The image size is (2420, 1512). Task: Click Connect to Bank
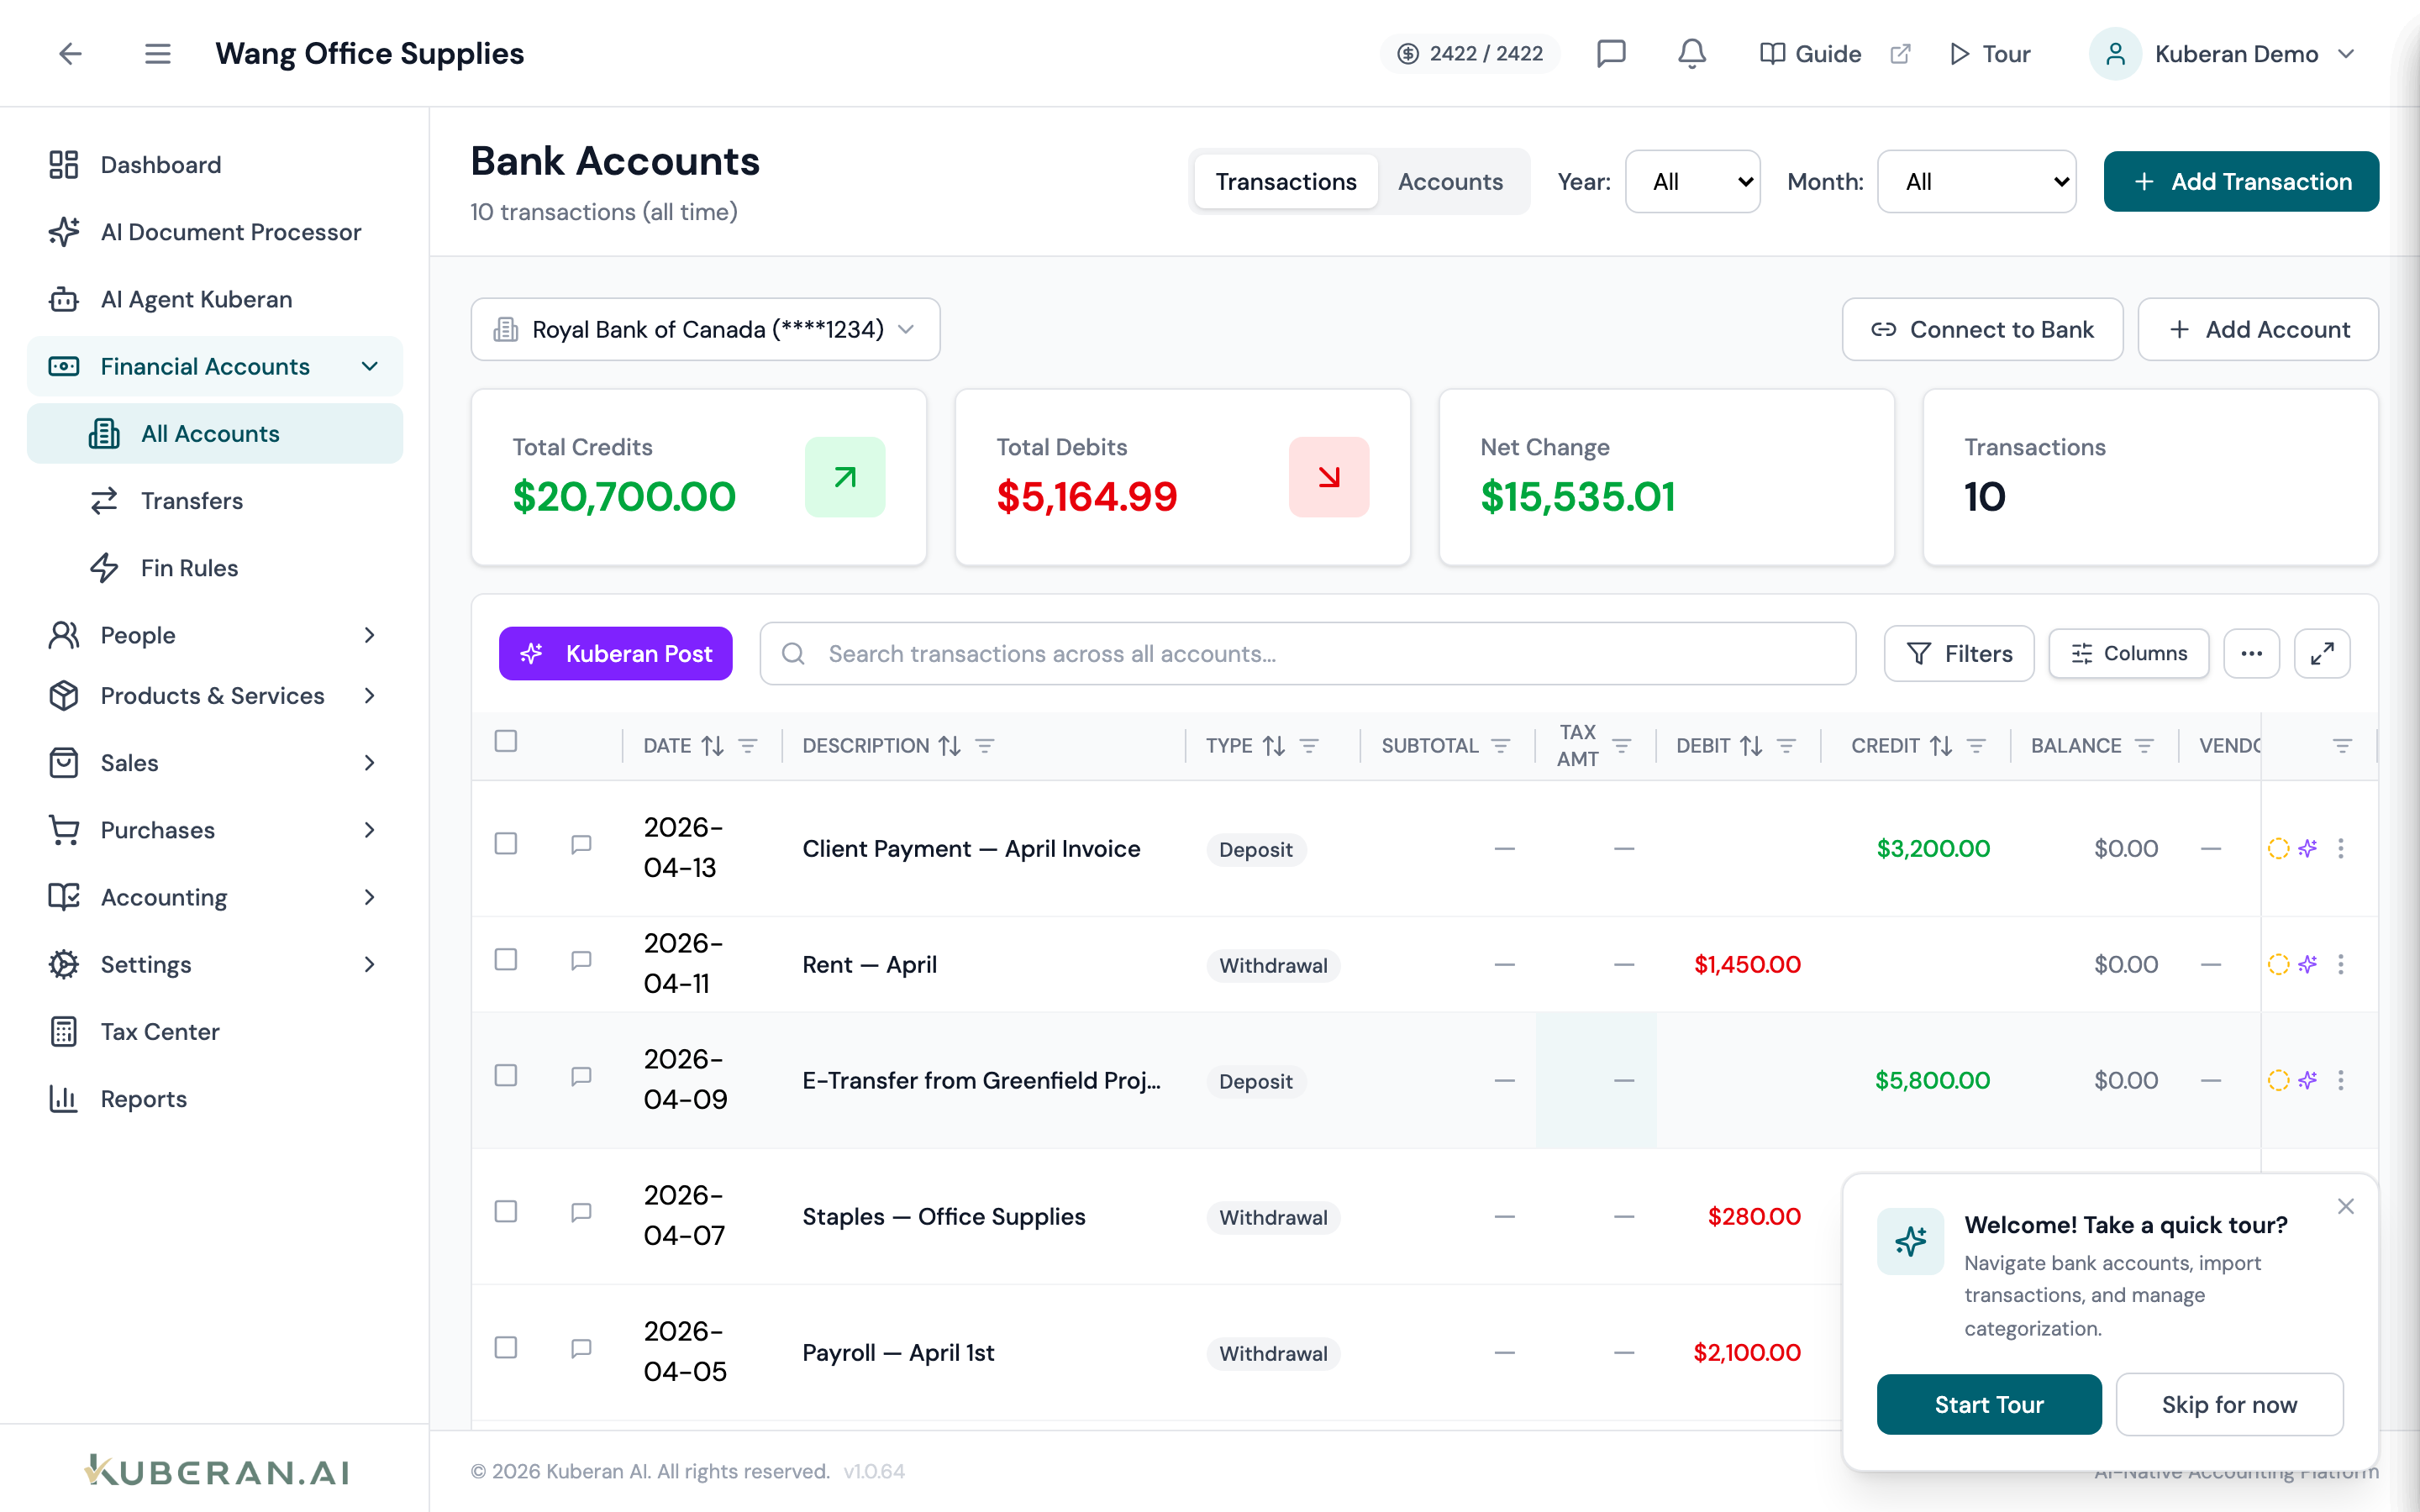pos(1982,329)
